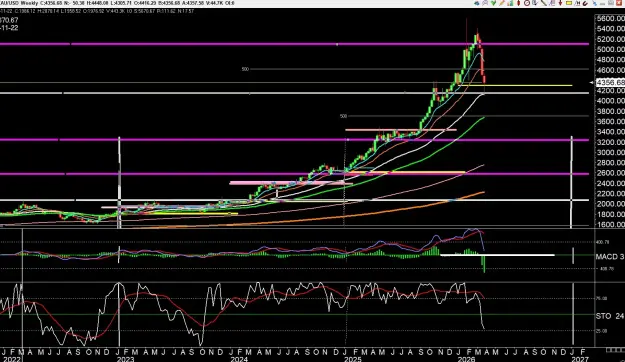Click the MACD indicator label

click(x=609, y=256)
